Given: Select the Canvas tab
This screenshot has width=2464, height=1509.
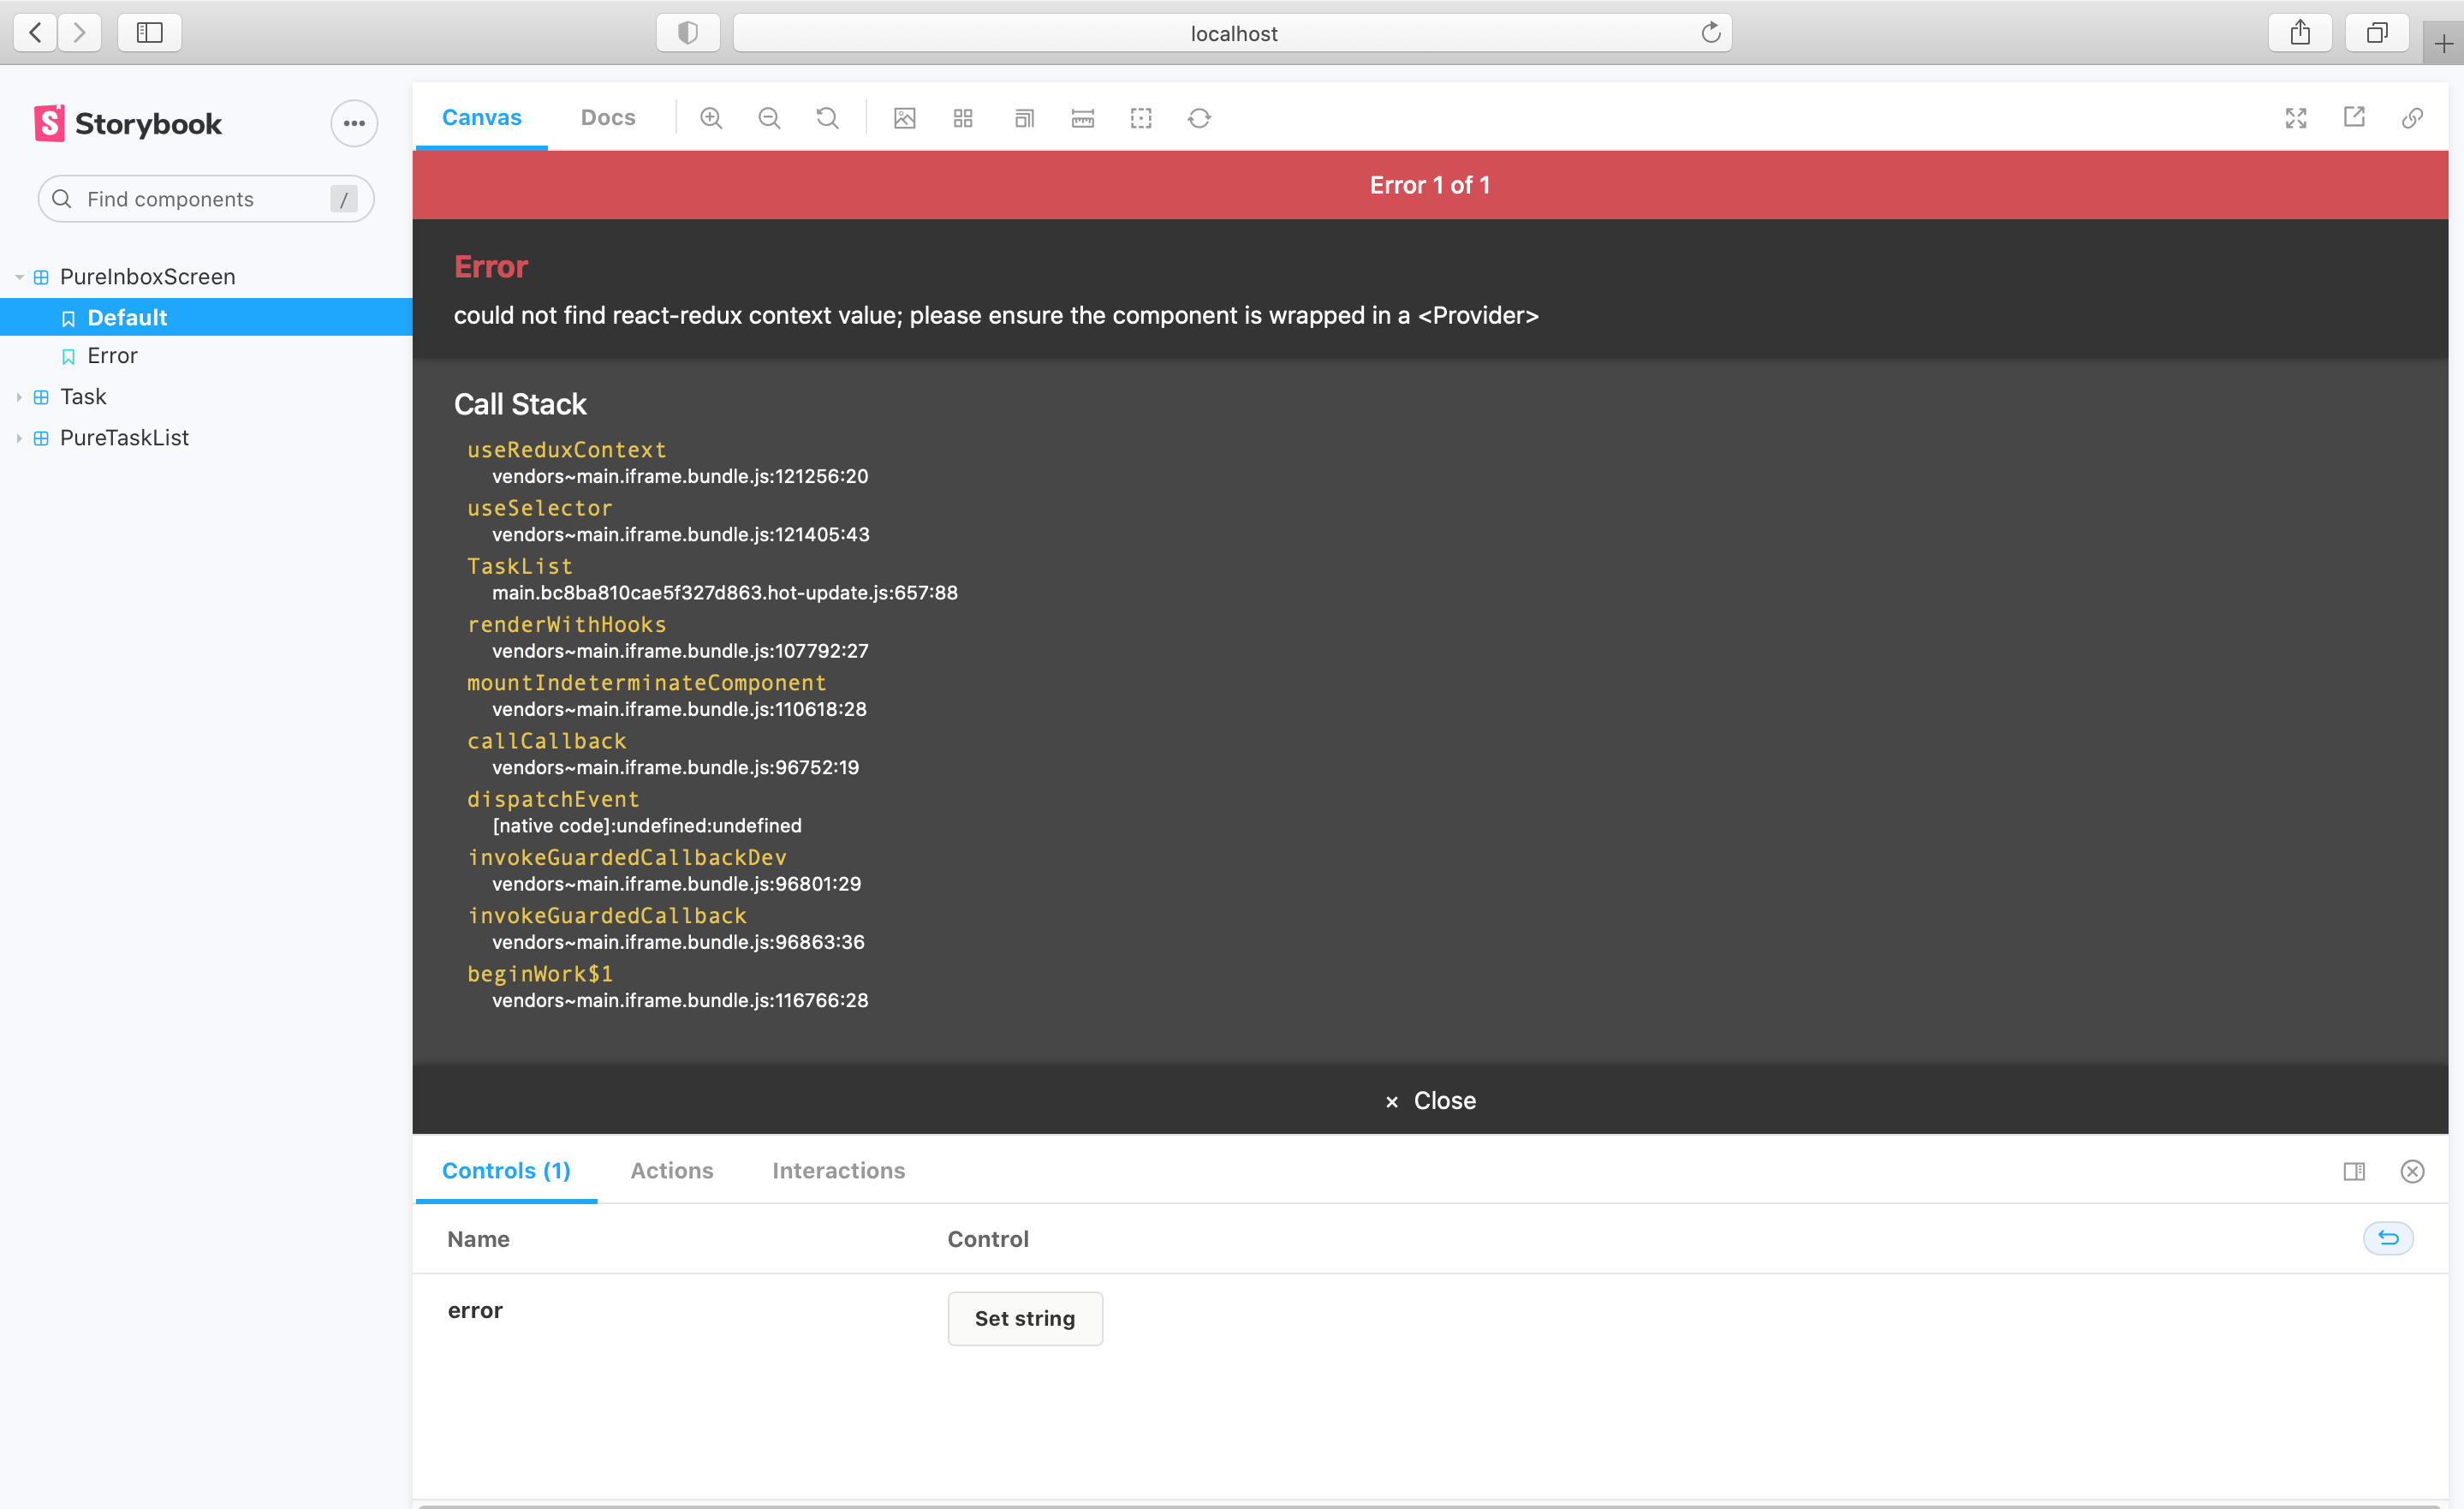Looking at the screenshot, I should coord(482,118).
